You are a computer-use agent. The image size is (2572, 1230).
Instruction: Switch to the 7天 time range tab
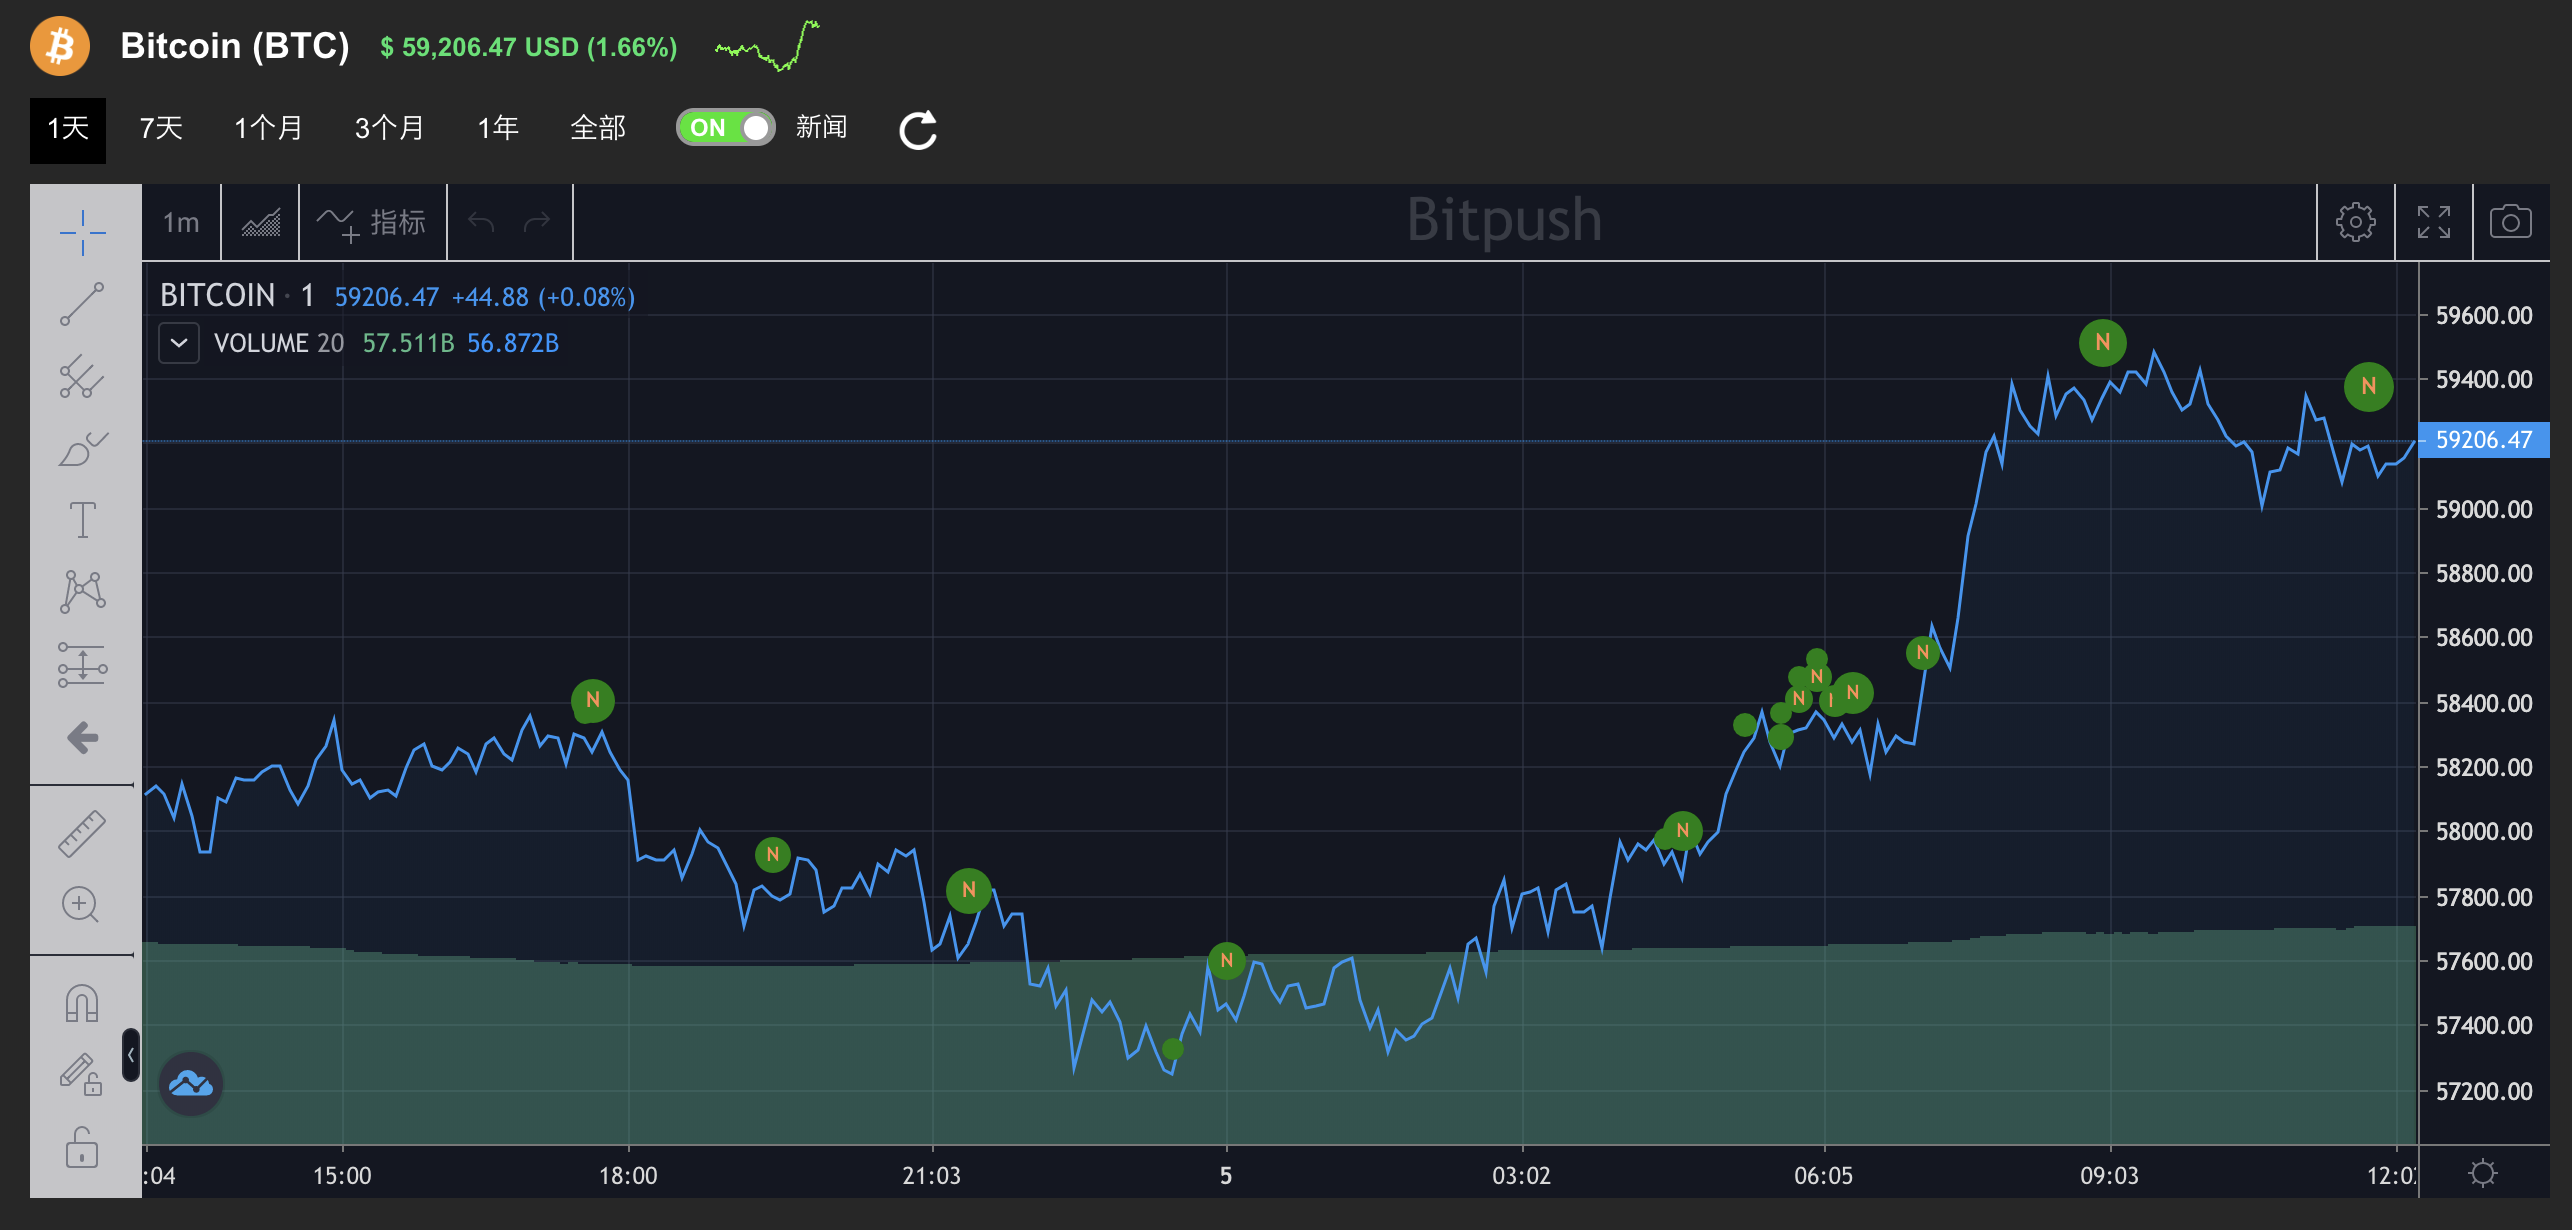coord(159,128)
